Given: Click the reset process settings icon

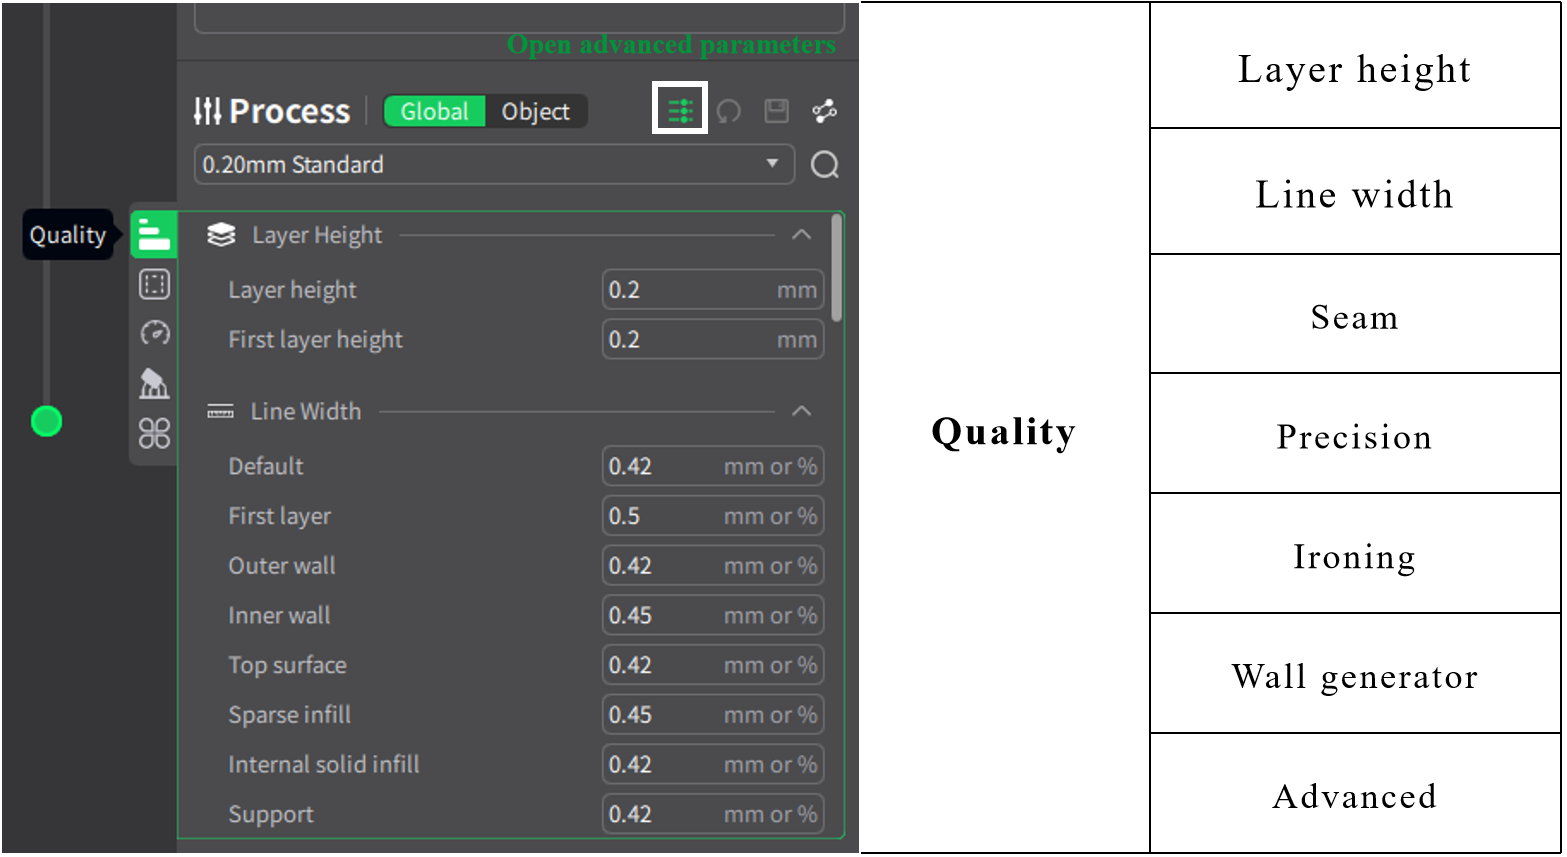Looking at the screenshot, I should click(729, 111).
